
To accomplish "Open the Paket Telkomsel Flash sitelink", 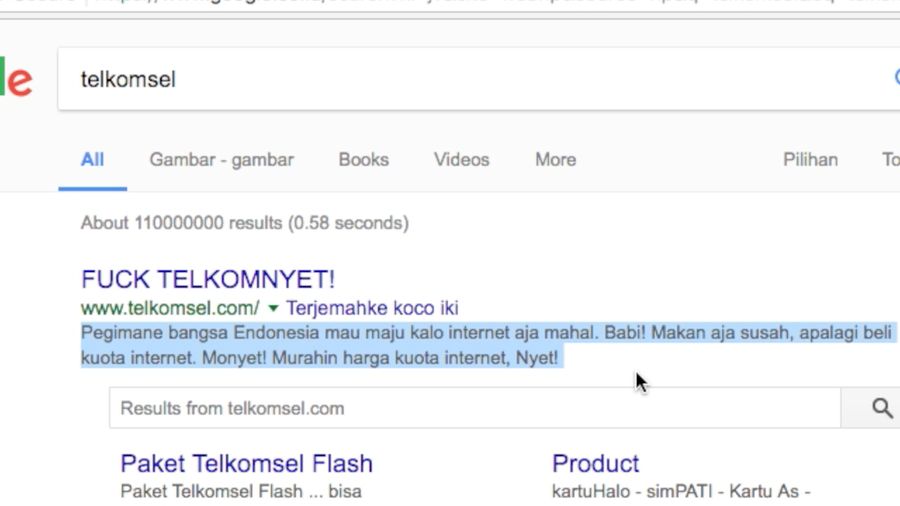I will coord(247,464).
